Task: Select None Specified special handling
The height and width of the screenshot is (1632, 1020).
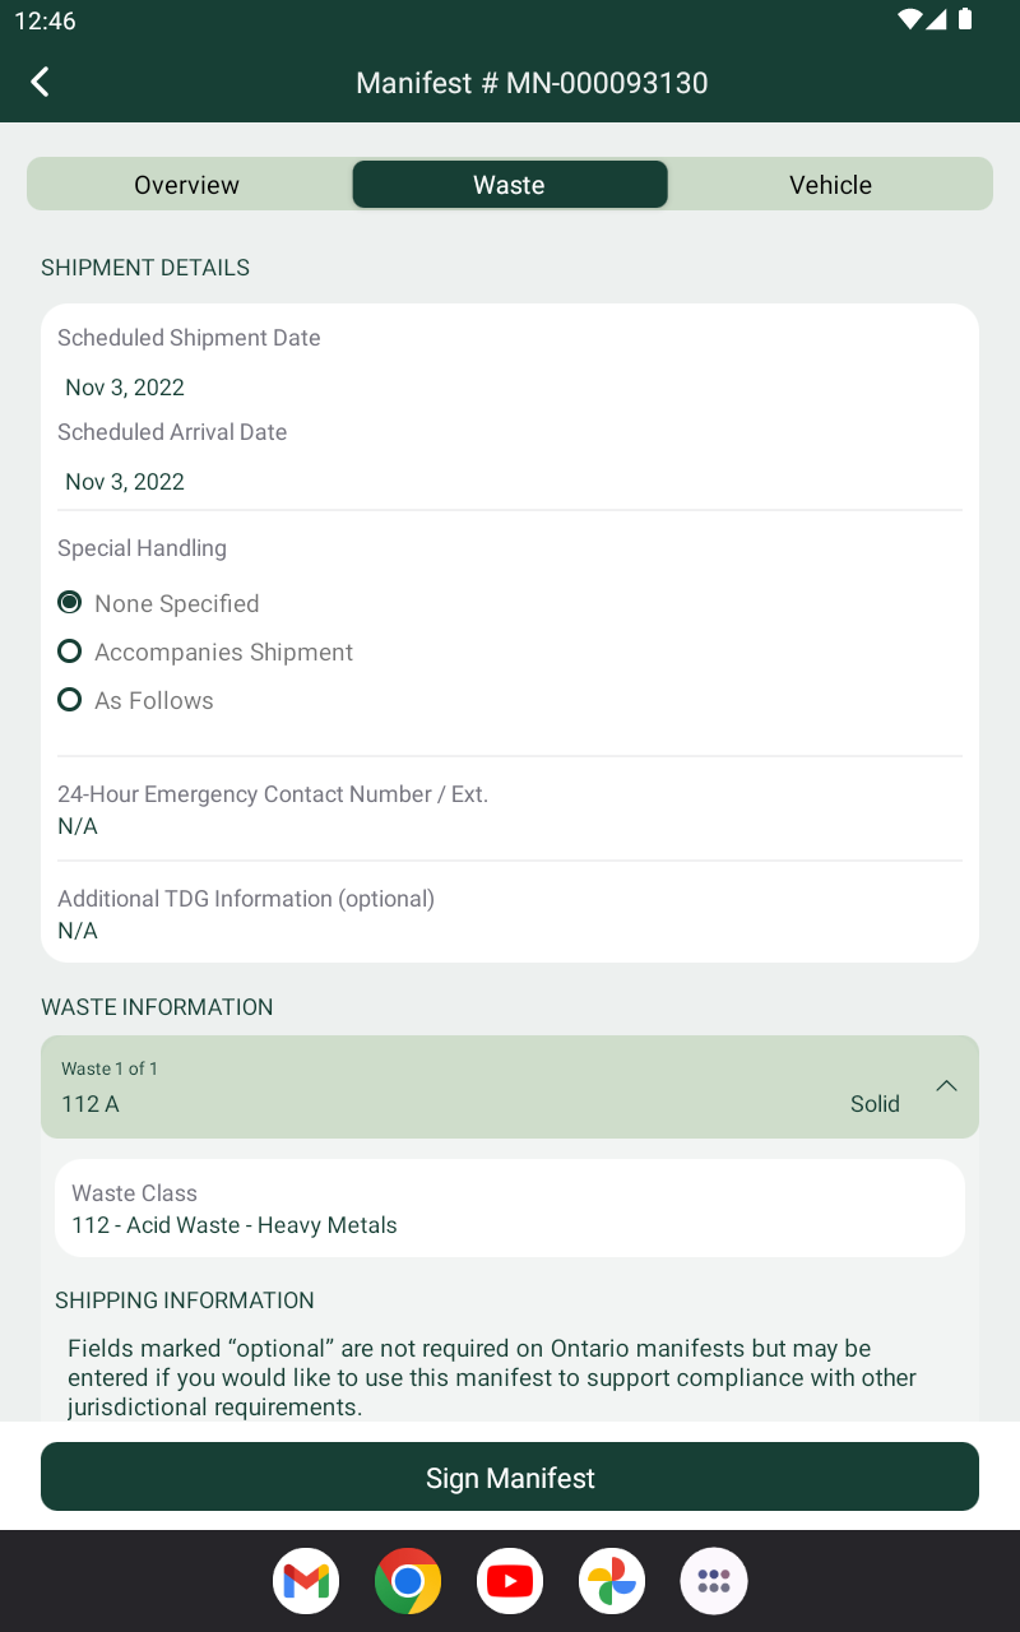Action: (x=70, y=603)
